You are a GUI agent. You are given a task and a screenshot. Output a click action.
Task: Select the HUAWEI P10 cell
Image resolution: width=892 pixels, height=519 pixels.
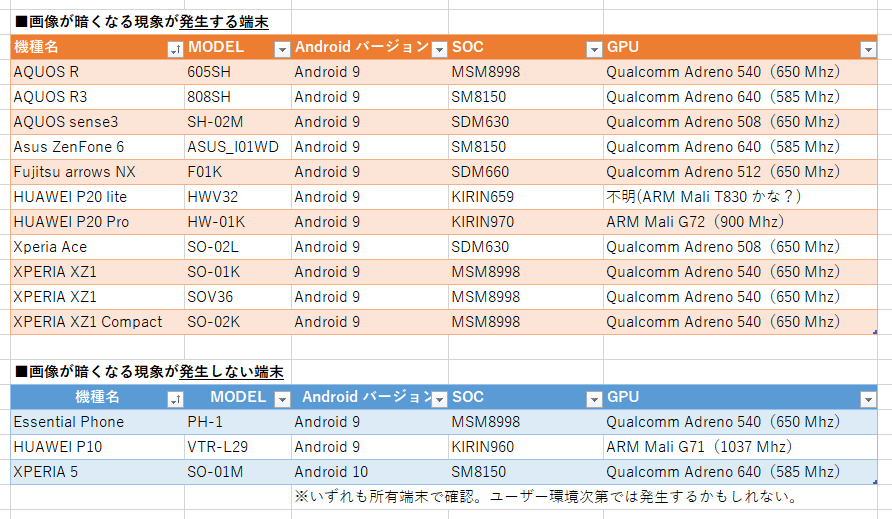click(97, 447)
